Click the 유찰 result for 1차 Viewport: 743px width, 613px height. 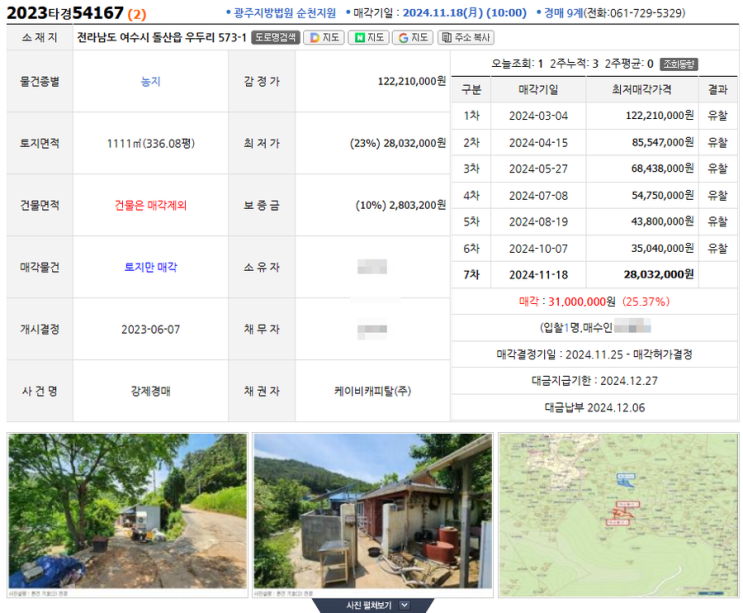(x=717, y=116)
